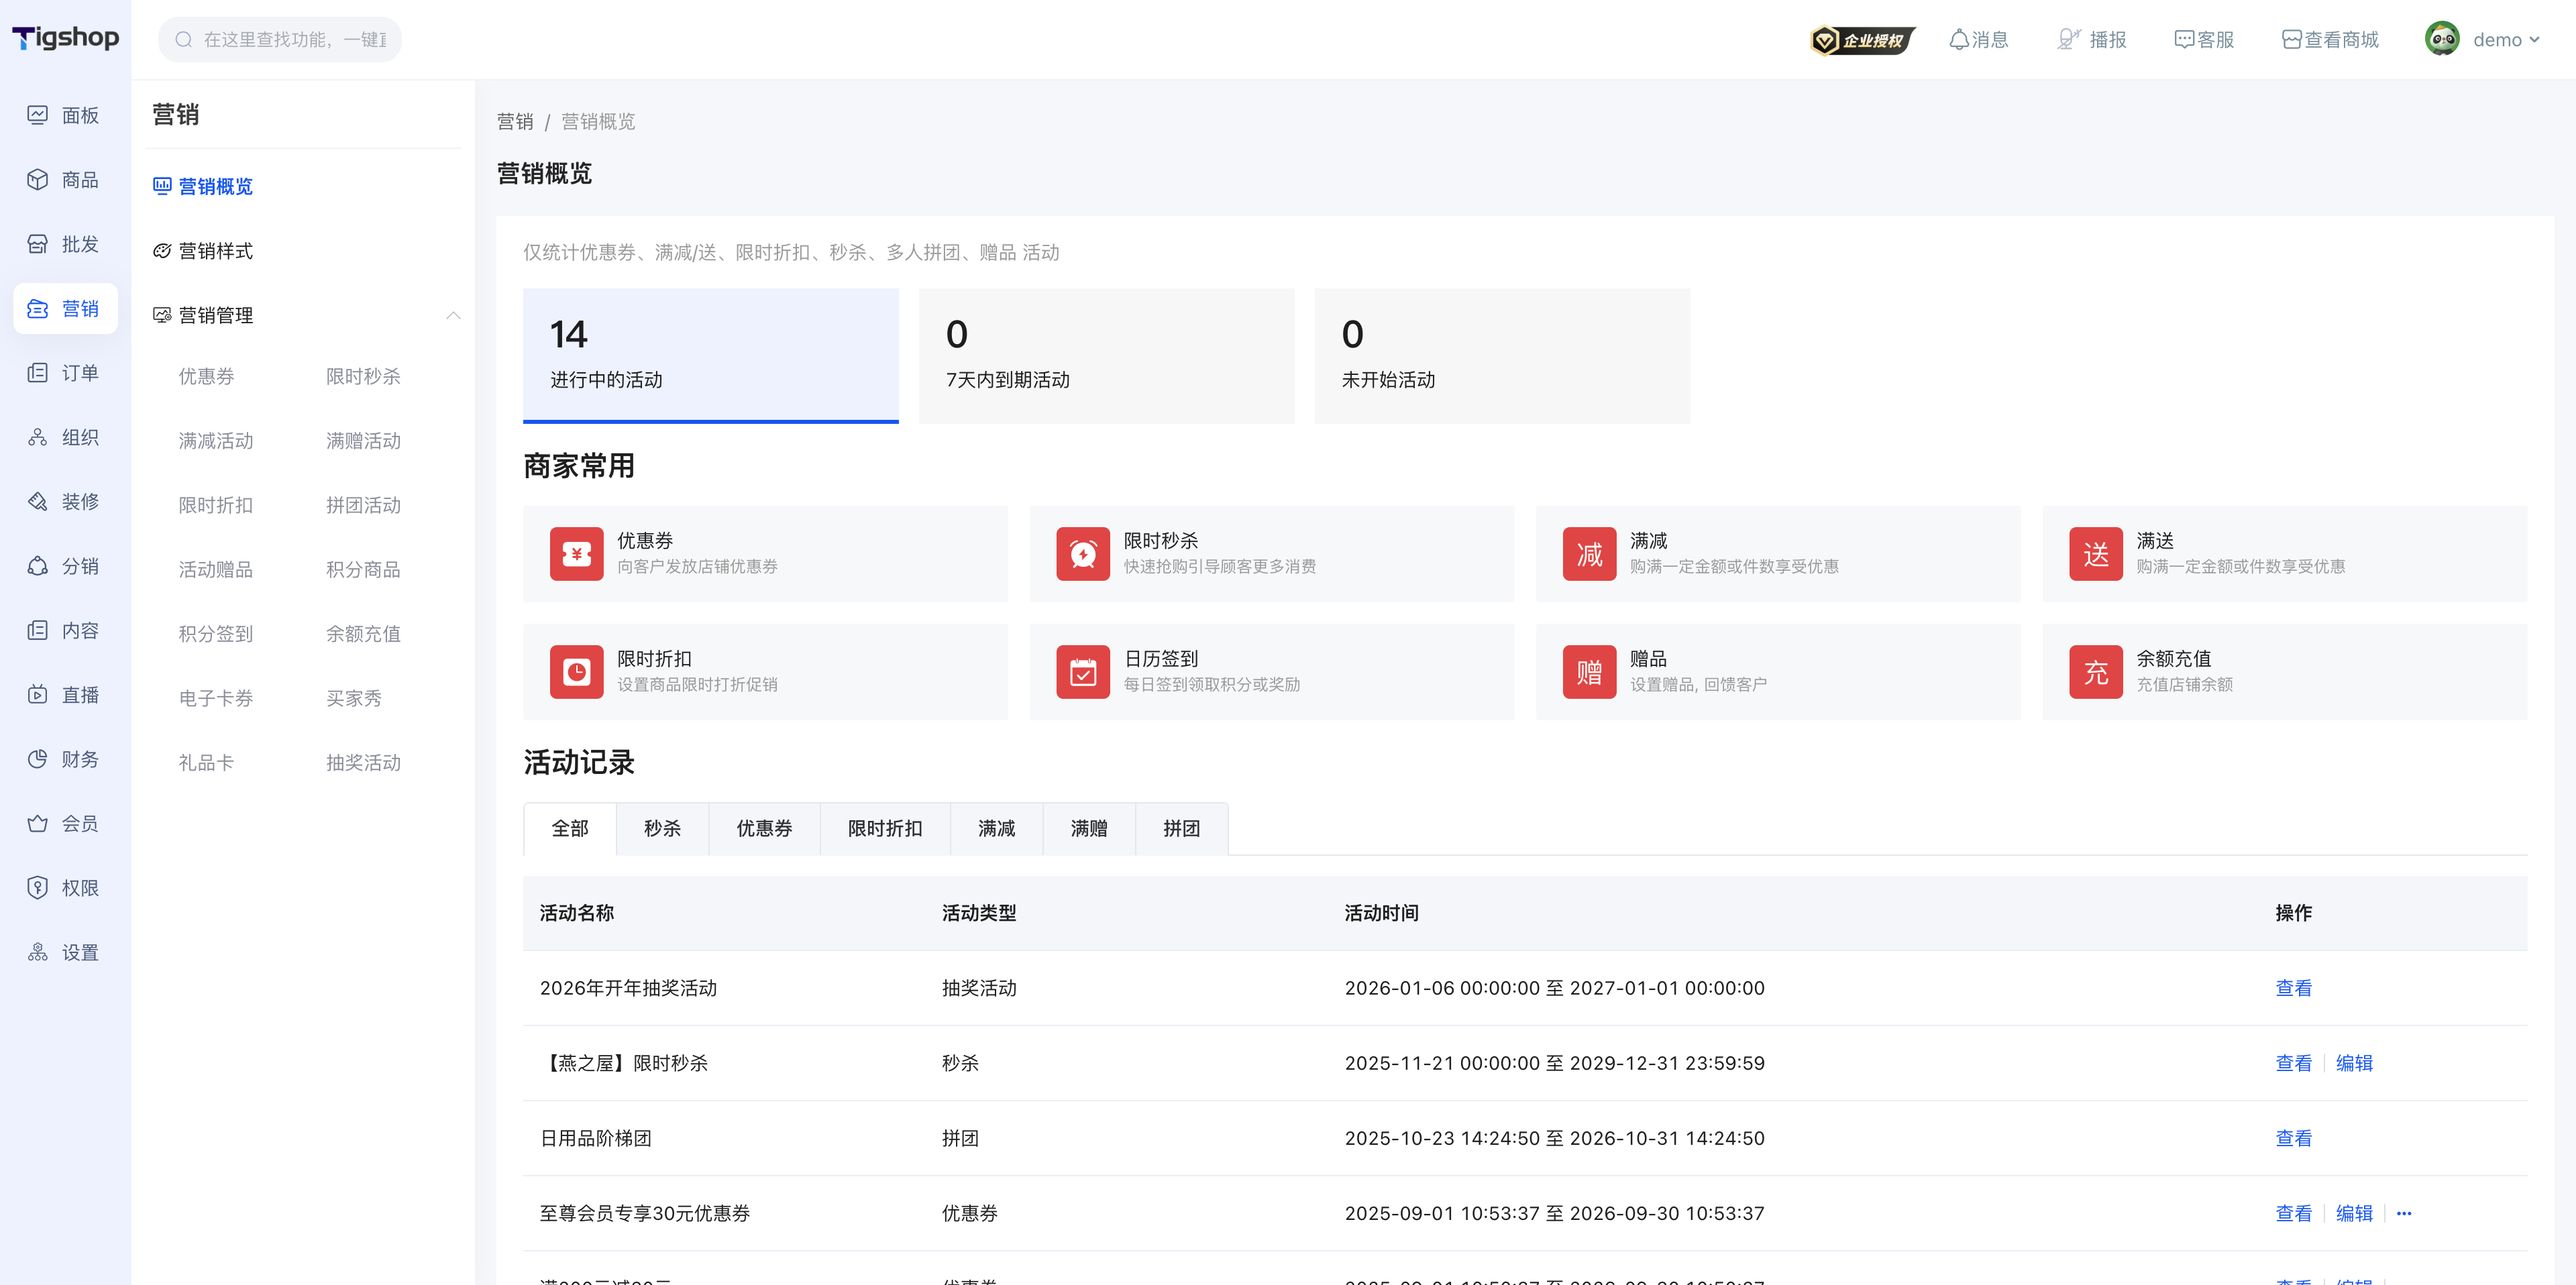Open the demo user account dropdown

(2483, 40)
